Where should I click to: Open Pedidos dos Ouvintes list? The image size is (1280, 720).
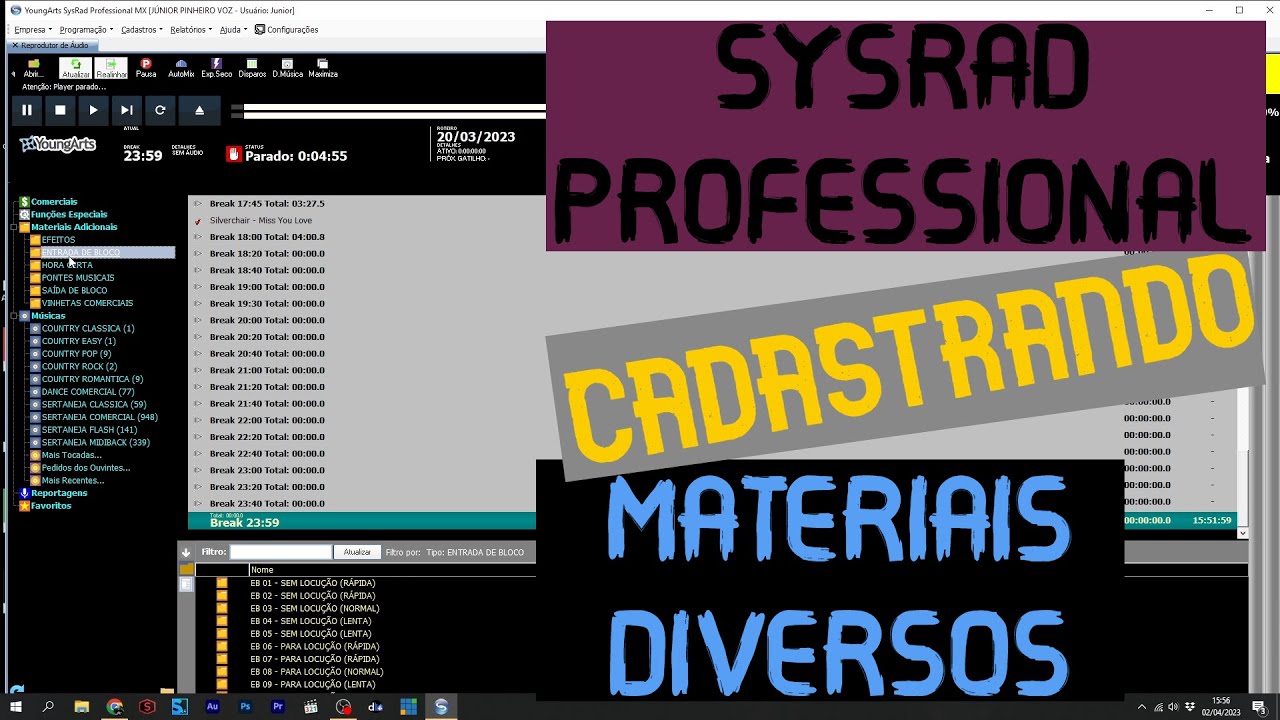tap(86, 468)
